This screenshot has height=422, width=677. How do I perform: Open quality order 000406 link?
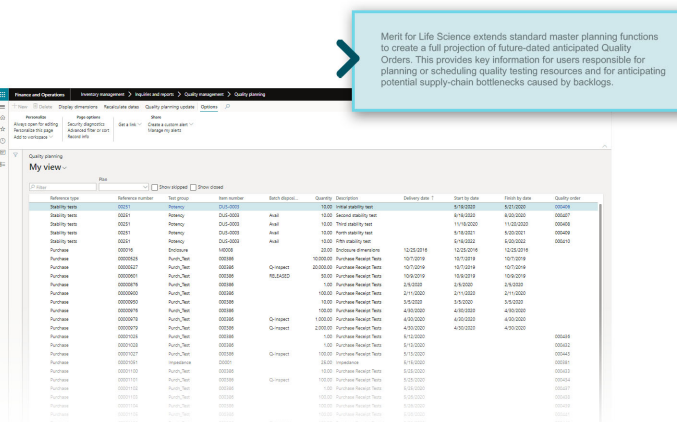[x=562, y=207]
